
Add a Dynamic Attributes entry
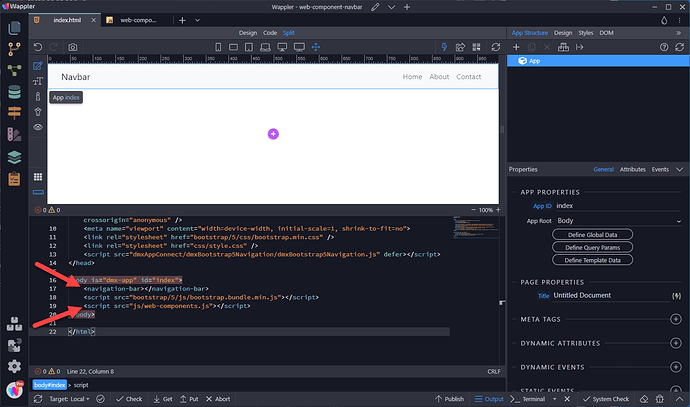676,343
